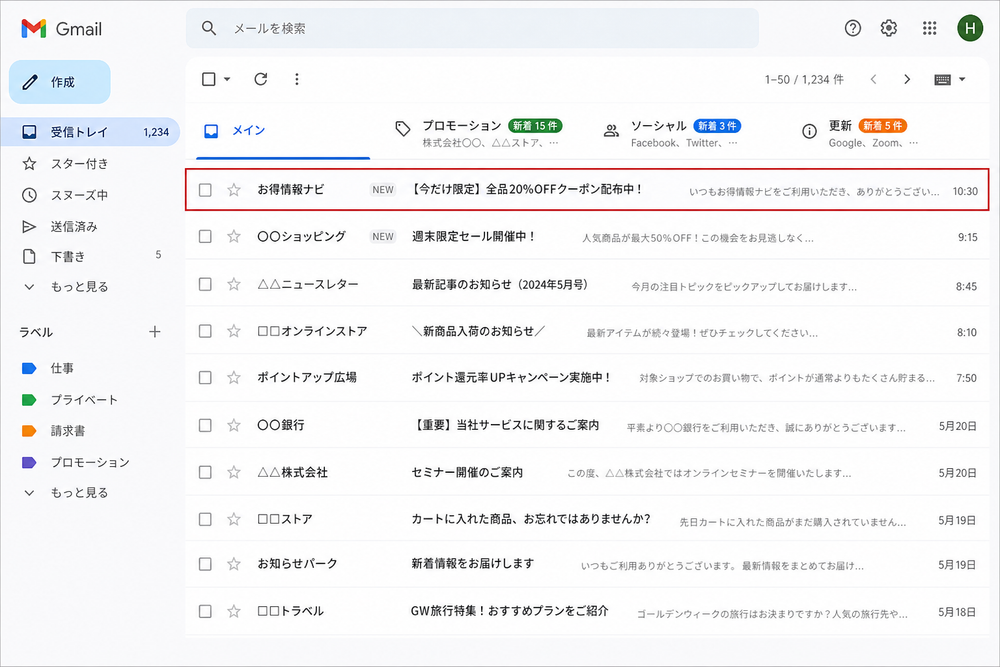This screenshot has width=1000, height=667.
Task: Select the 〇〇銀行 email checkbox
Action: tap(205, 425)
